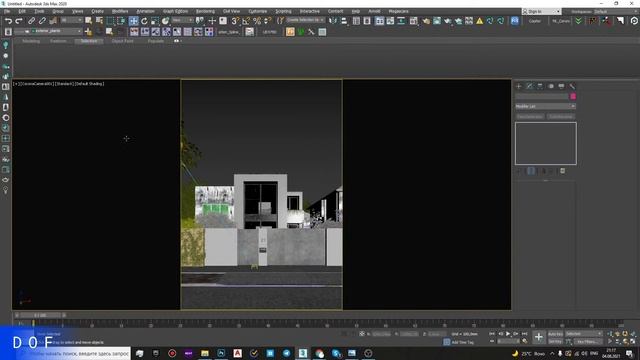
Task: Toggle Spinner Snap
Action: [x=267, y=21]
